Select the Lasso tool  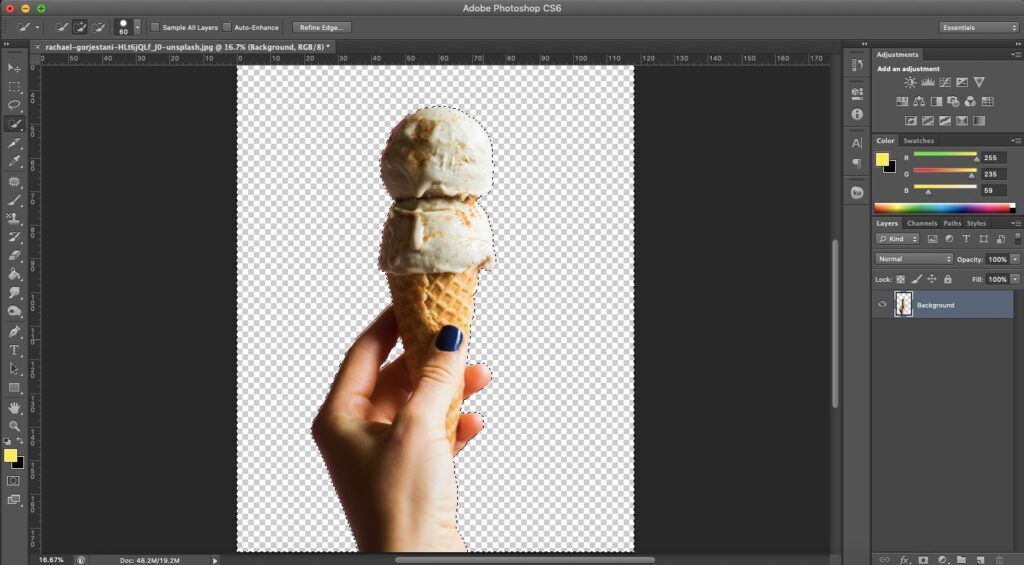(x=14, y=105)
